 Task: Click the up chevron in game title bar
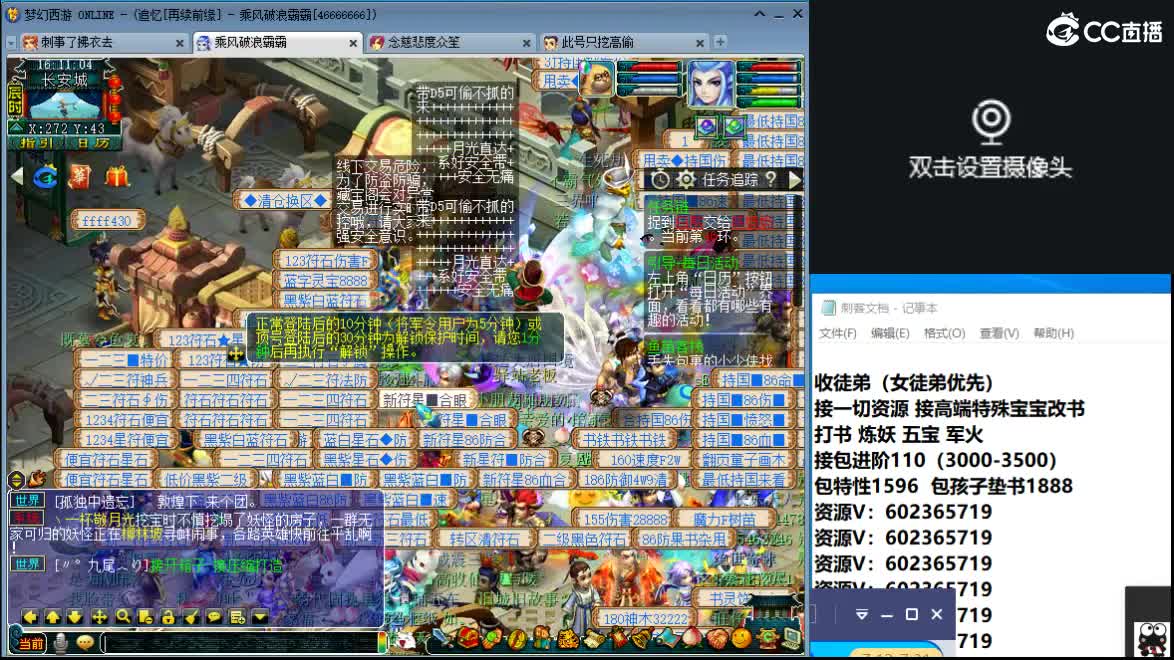(x=759, y=14)
